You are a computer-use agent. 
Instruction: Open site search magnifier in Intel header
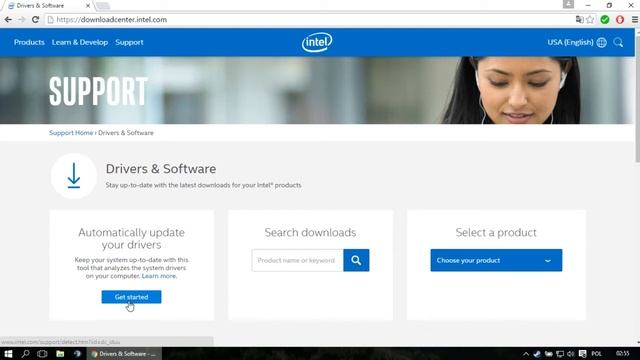pos(618,42)
